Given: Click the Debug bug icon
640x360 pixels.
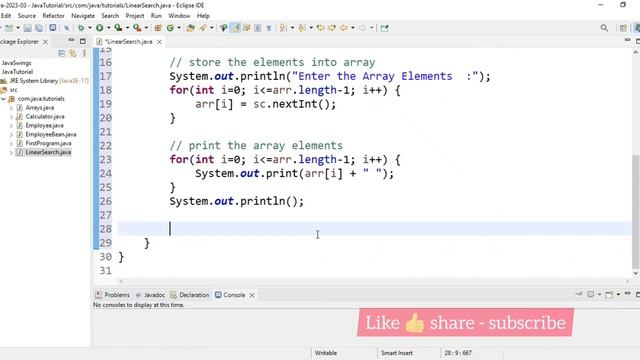Looking at the screenshot, I should coord(81,28).
